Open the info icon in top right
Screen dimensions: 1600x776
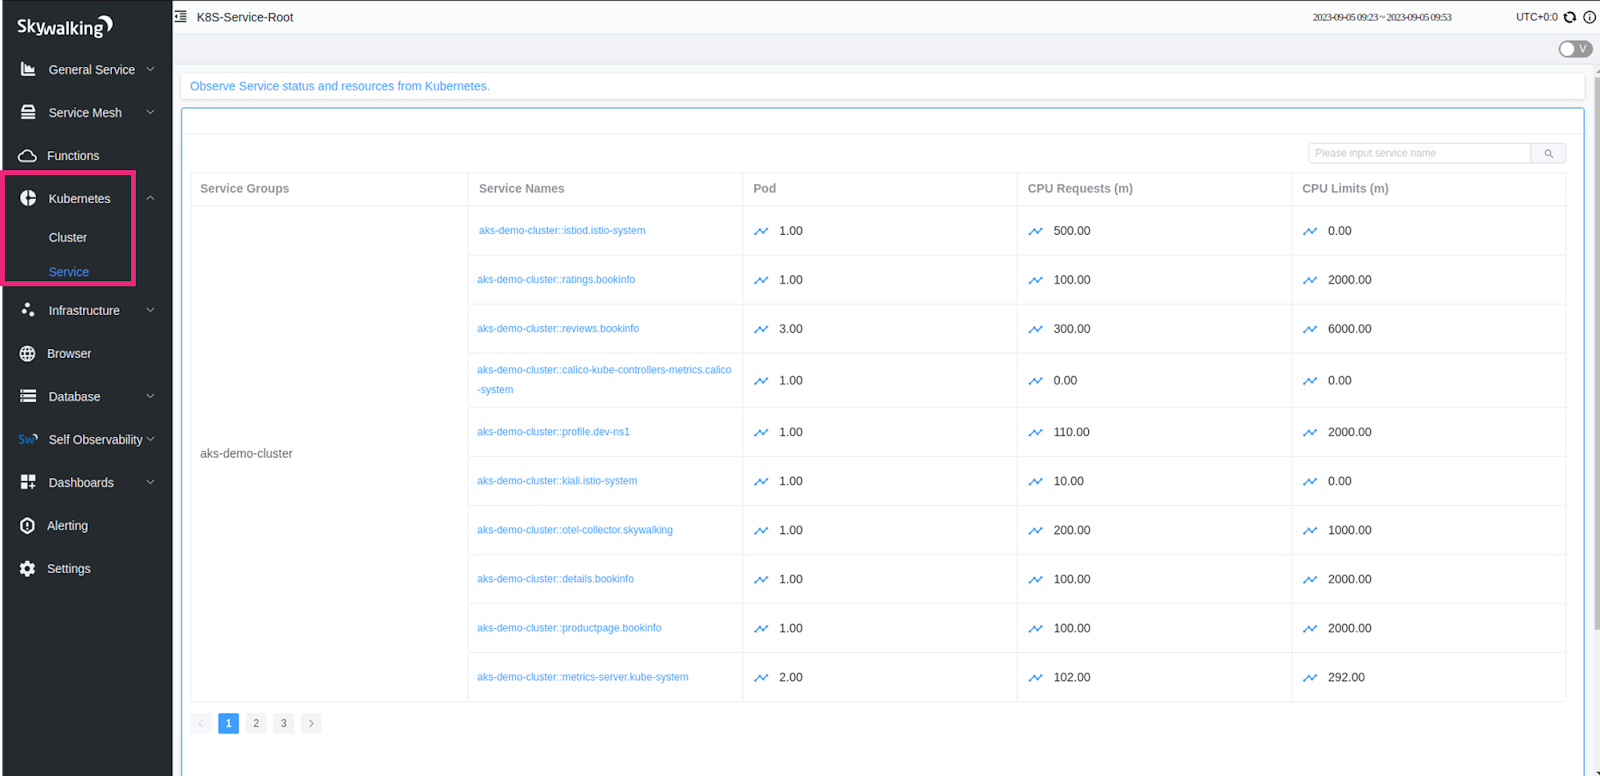pyautogui.click(x=1589, y=17)
